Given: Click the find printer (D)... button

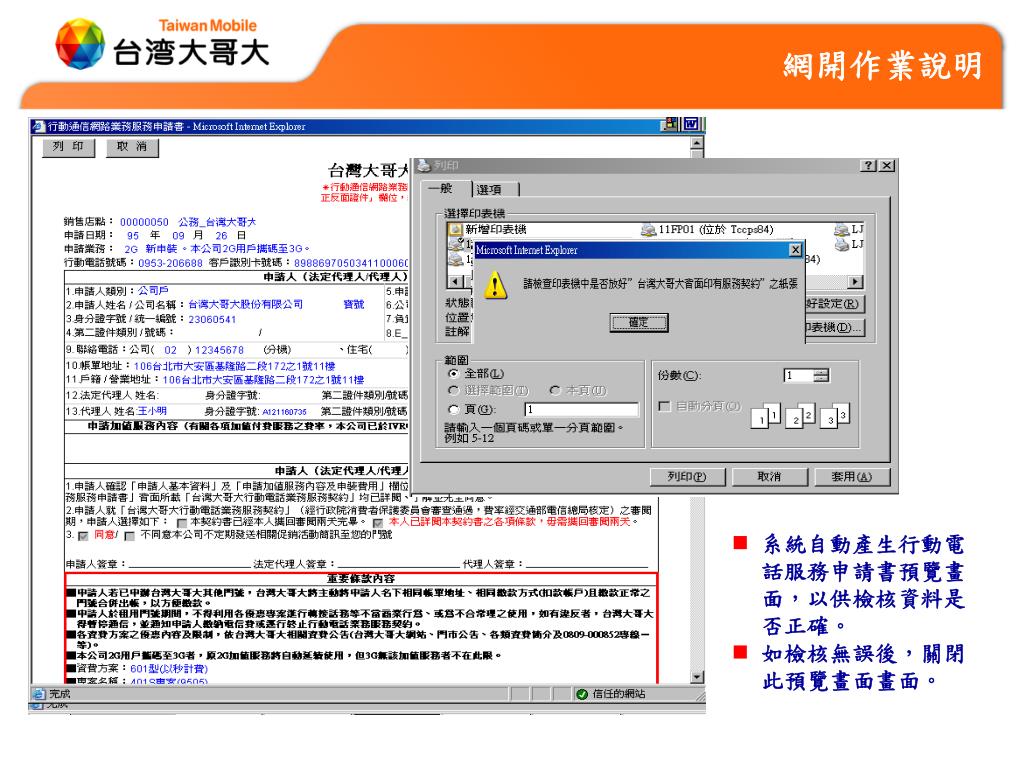Looking at the screenshot, I should (x=834, y=327).
